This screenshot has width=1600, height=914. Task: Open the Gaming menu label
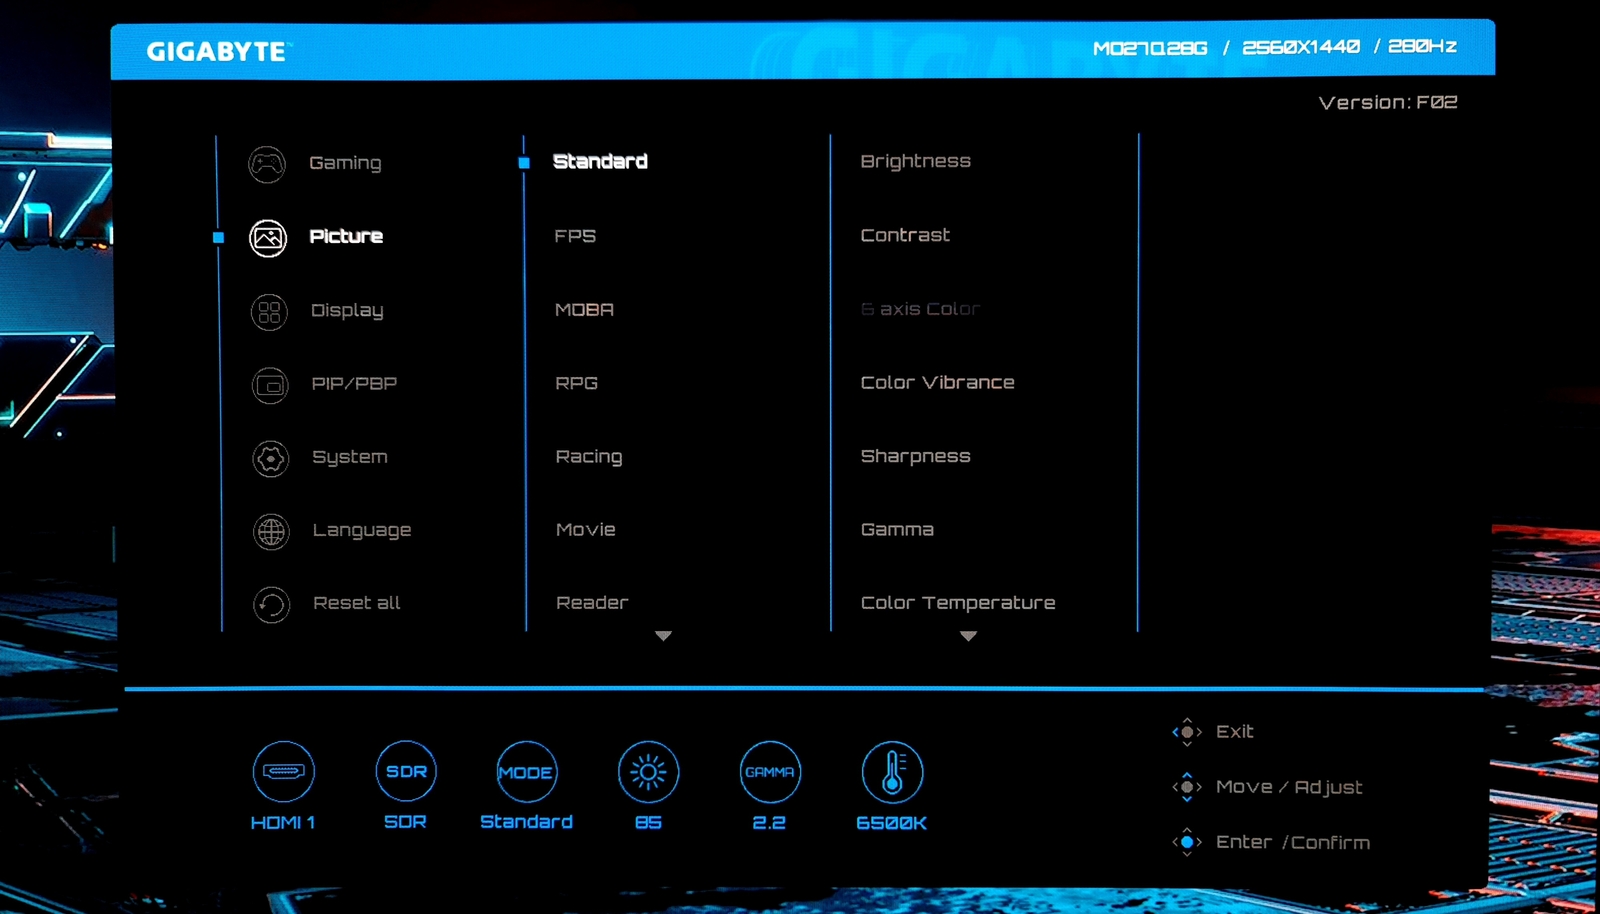pos(345,163)
